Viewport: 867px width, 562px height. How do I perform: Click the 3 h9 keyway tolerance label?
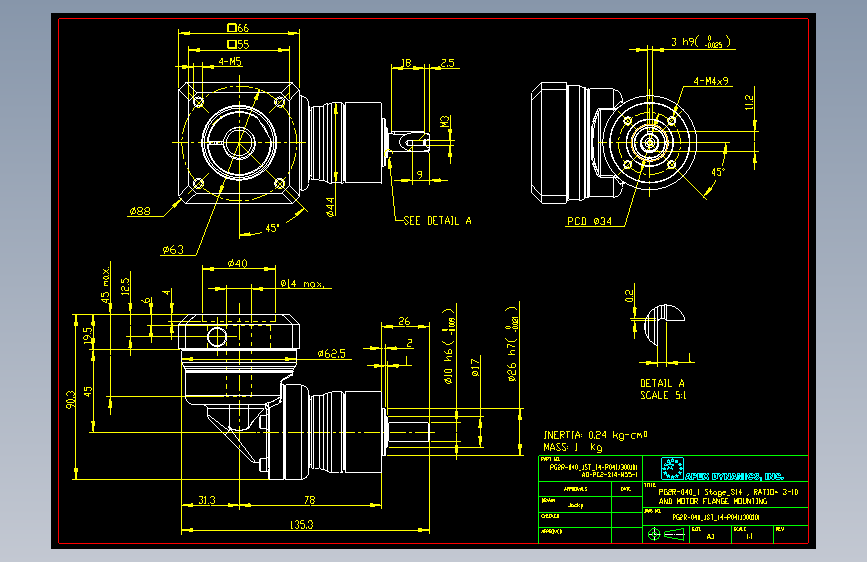(x=701, y=41)
